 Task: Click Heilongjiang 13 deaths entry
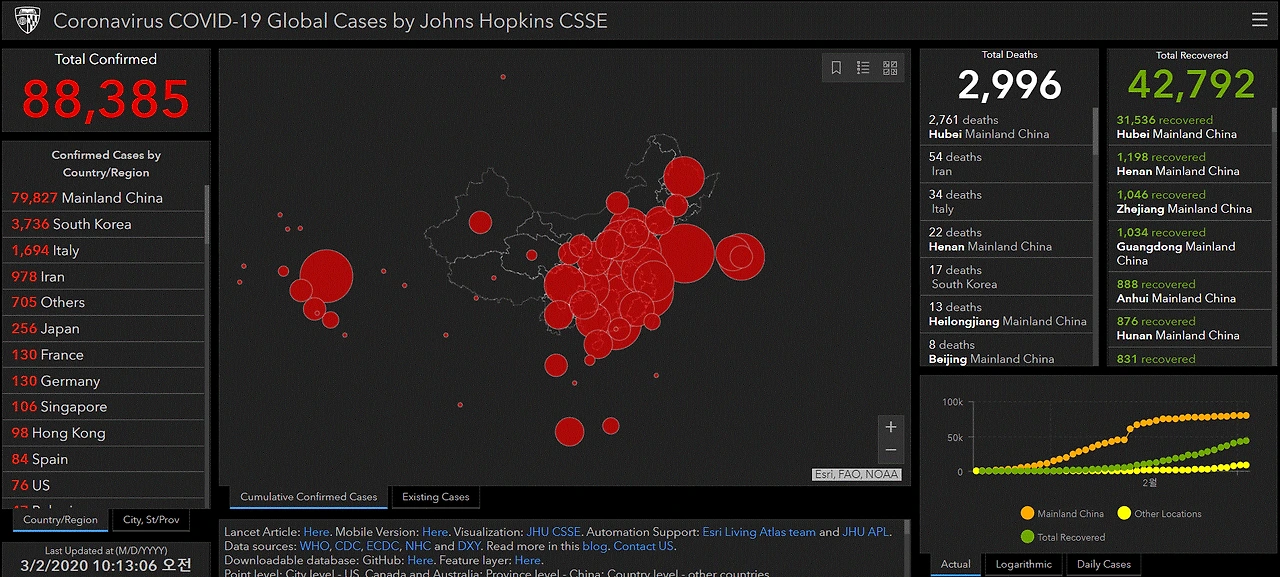[1007, 314]
